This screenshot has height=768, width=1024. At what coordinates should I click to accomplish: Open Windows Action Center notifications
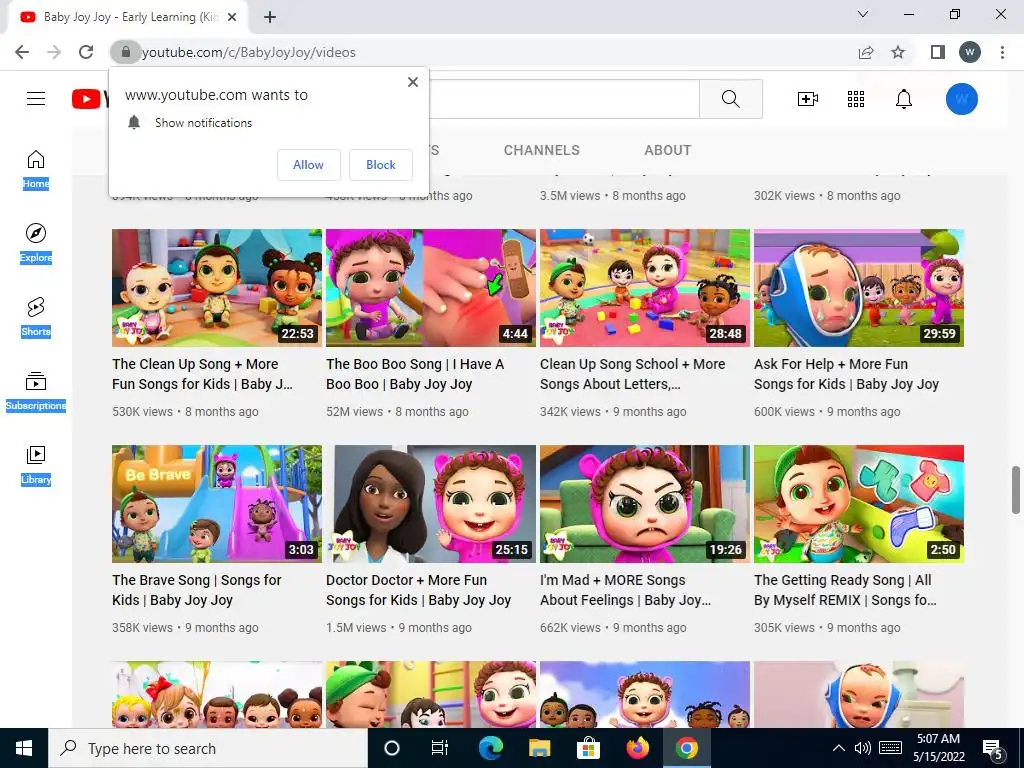pyautogui.click(x=993, y=749)
